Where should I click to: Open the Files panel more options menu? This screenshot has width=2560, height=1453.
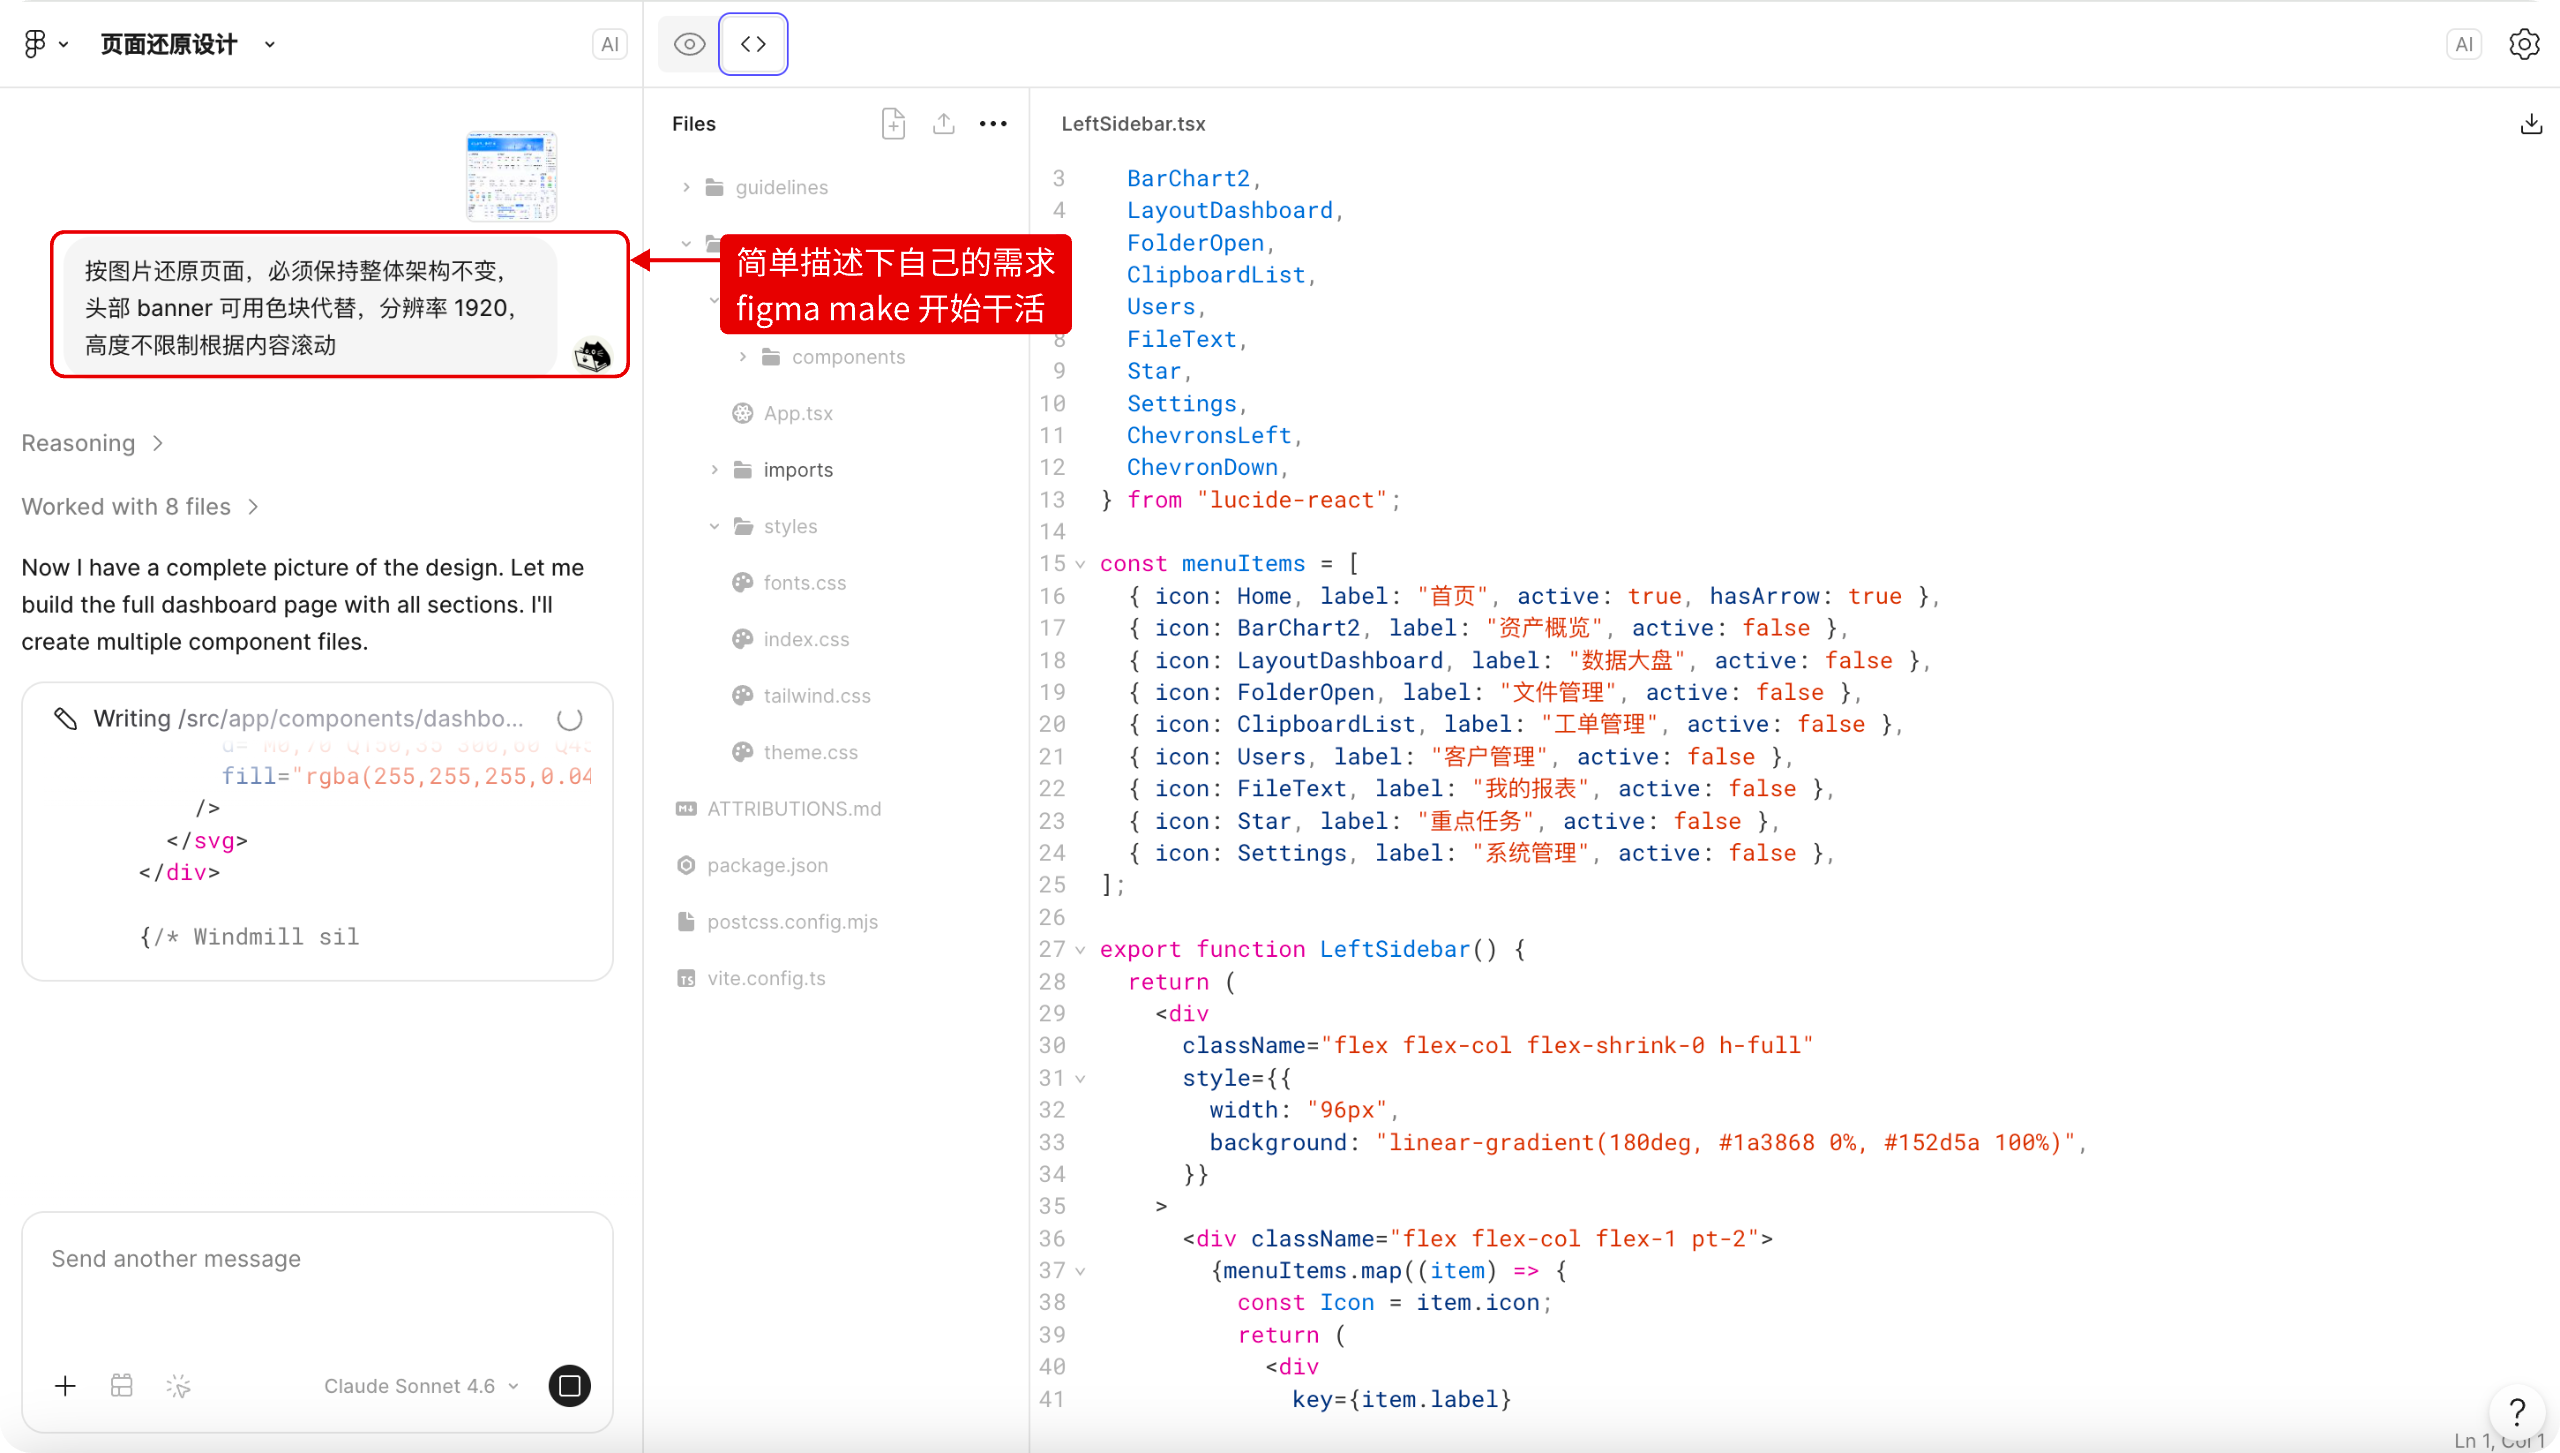[x=993, y=124]
